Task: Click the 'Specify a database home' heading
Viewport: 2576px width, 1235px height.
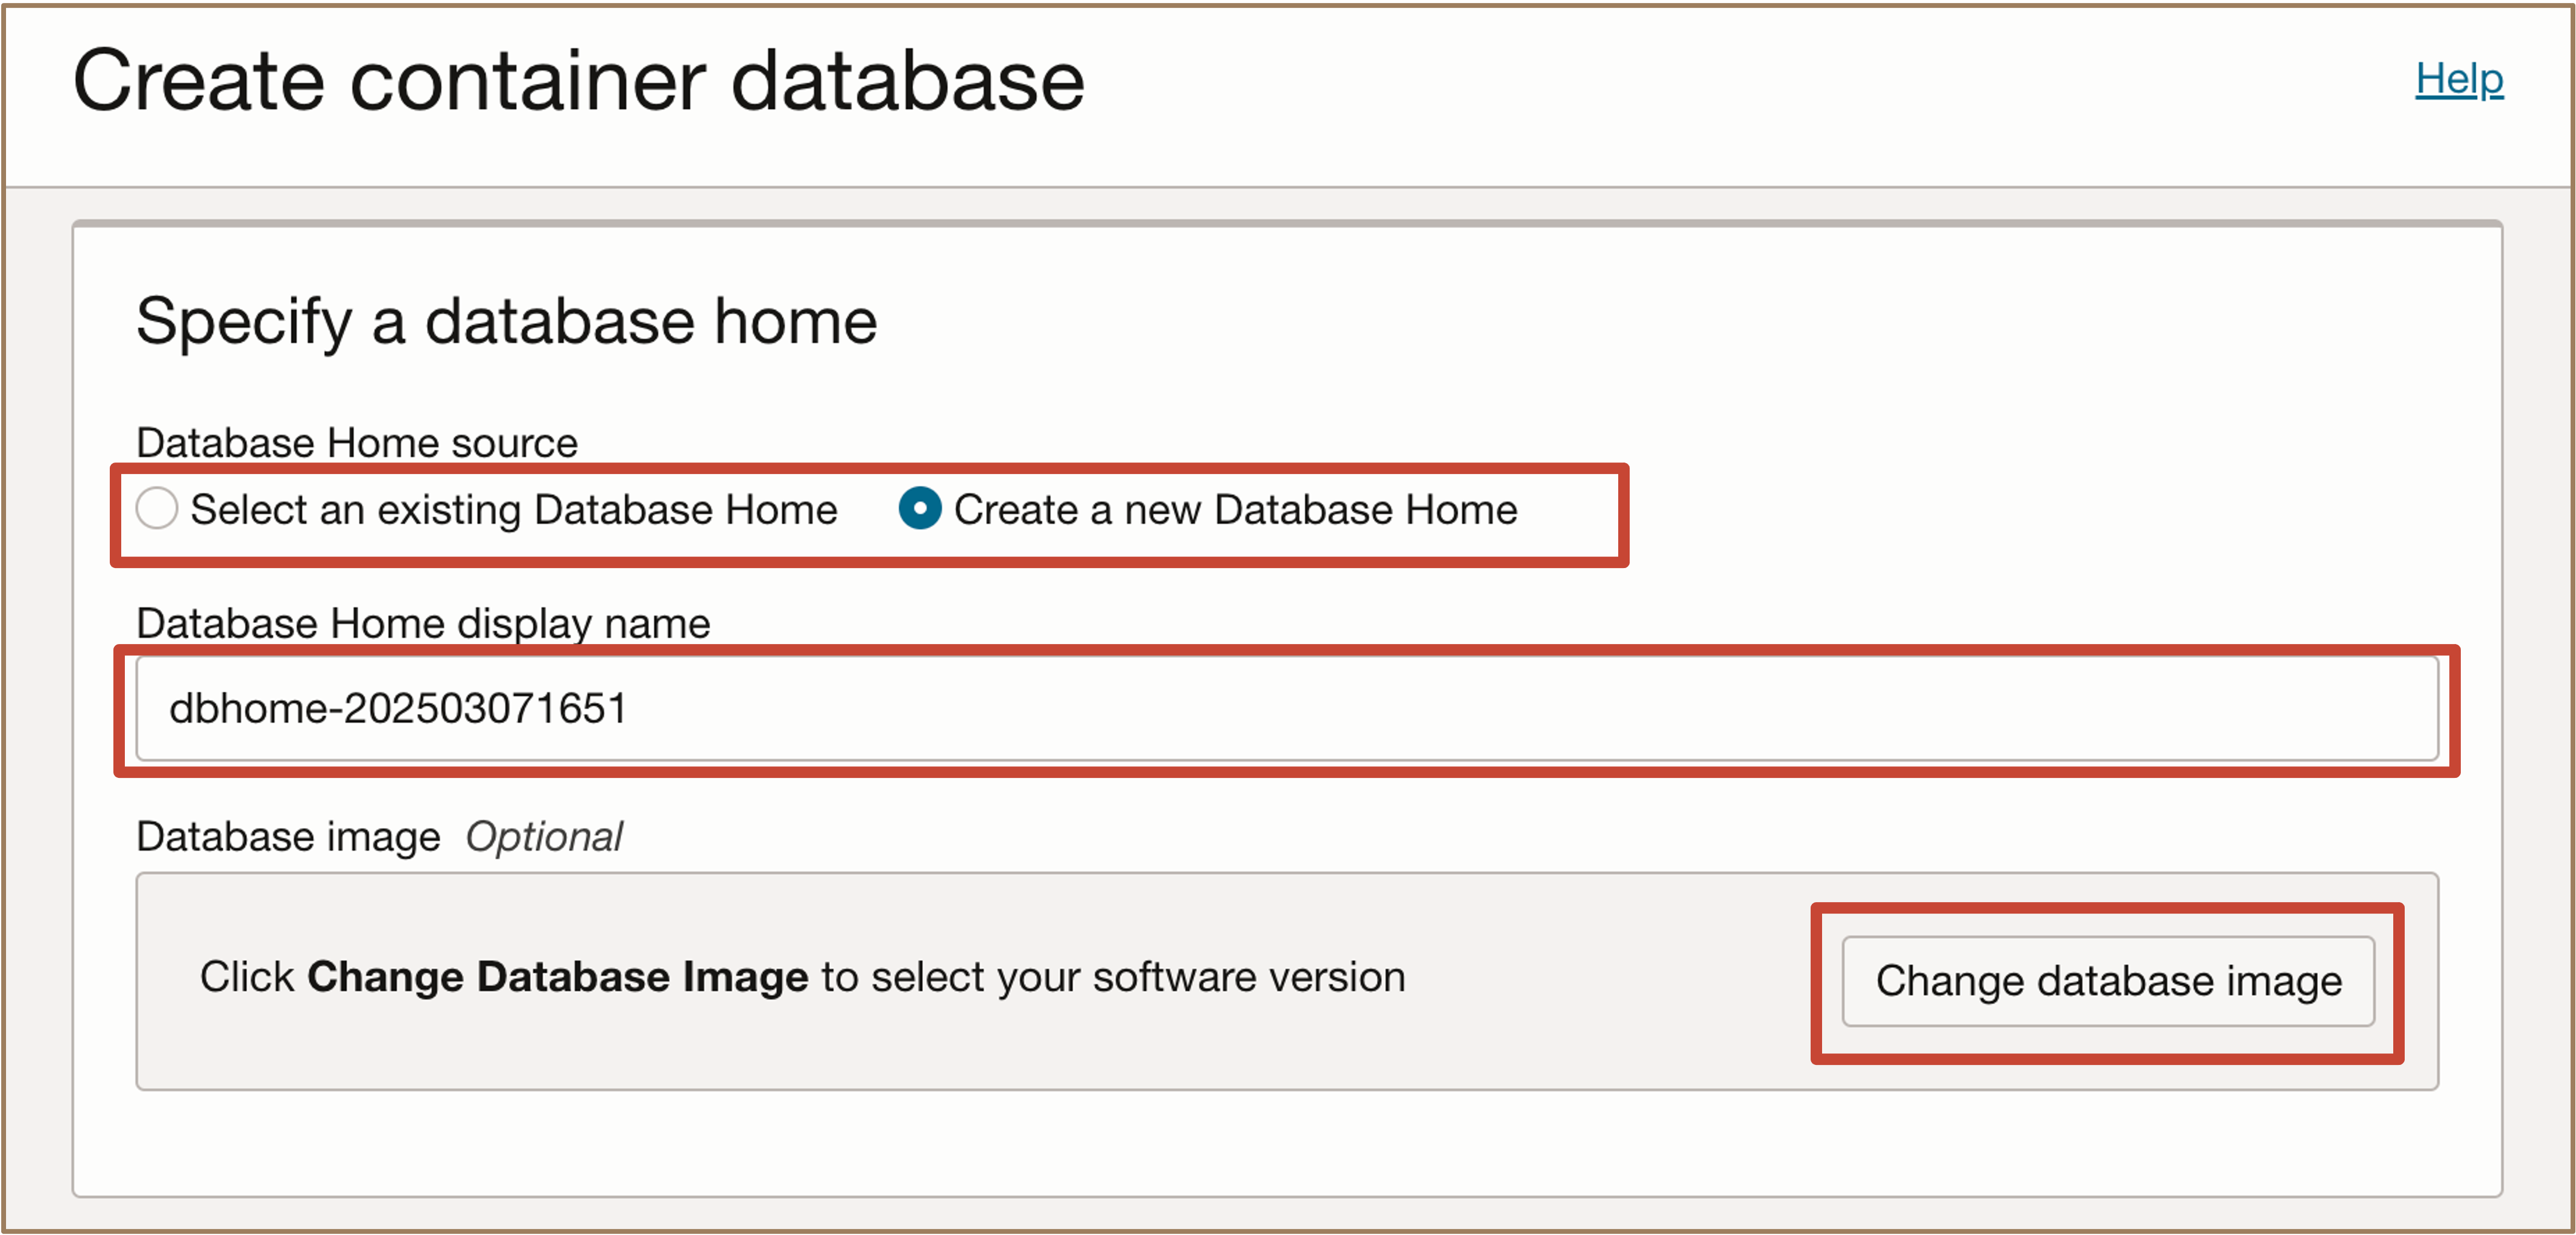Action: [506, 321]
